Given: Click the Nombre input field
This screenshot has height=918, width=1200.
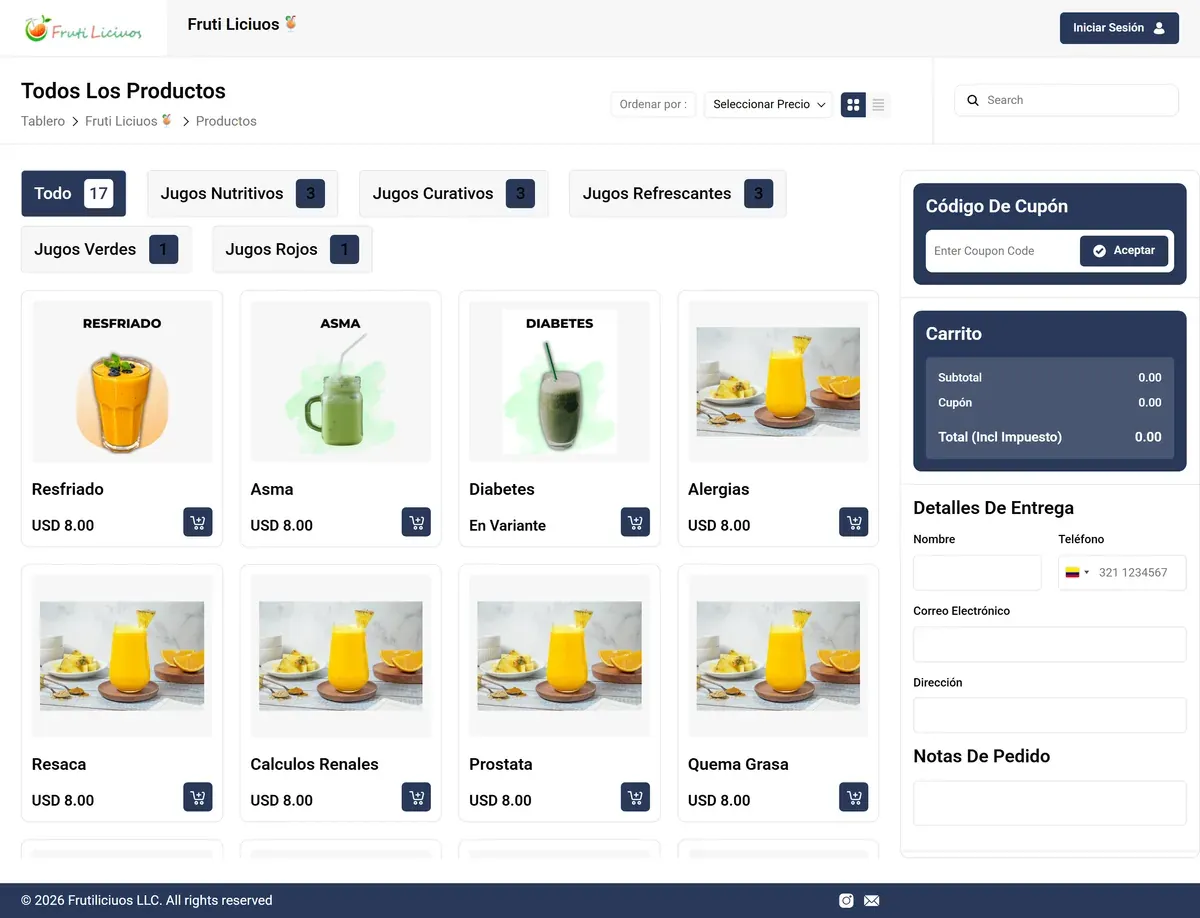Looking at the screenshot, I should pos(977,573).
